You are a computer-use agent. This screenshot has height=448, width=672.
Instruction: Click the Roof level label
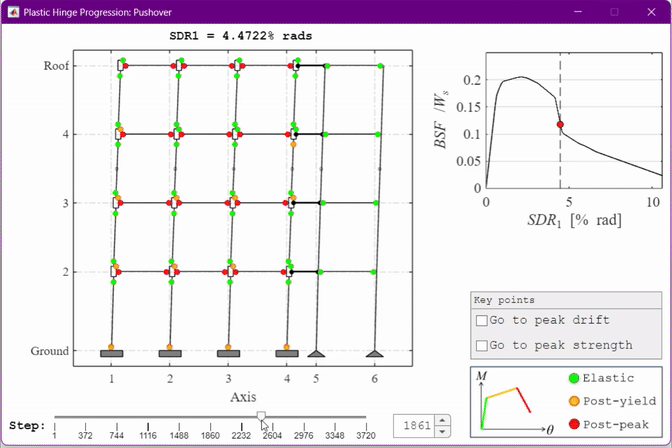[56, 66]
